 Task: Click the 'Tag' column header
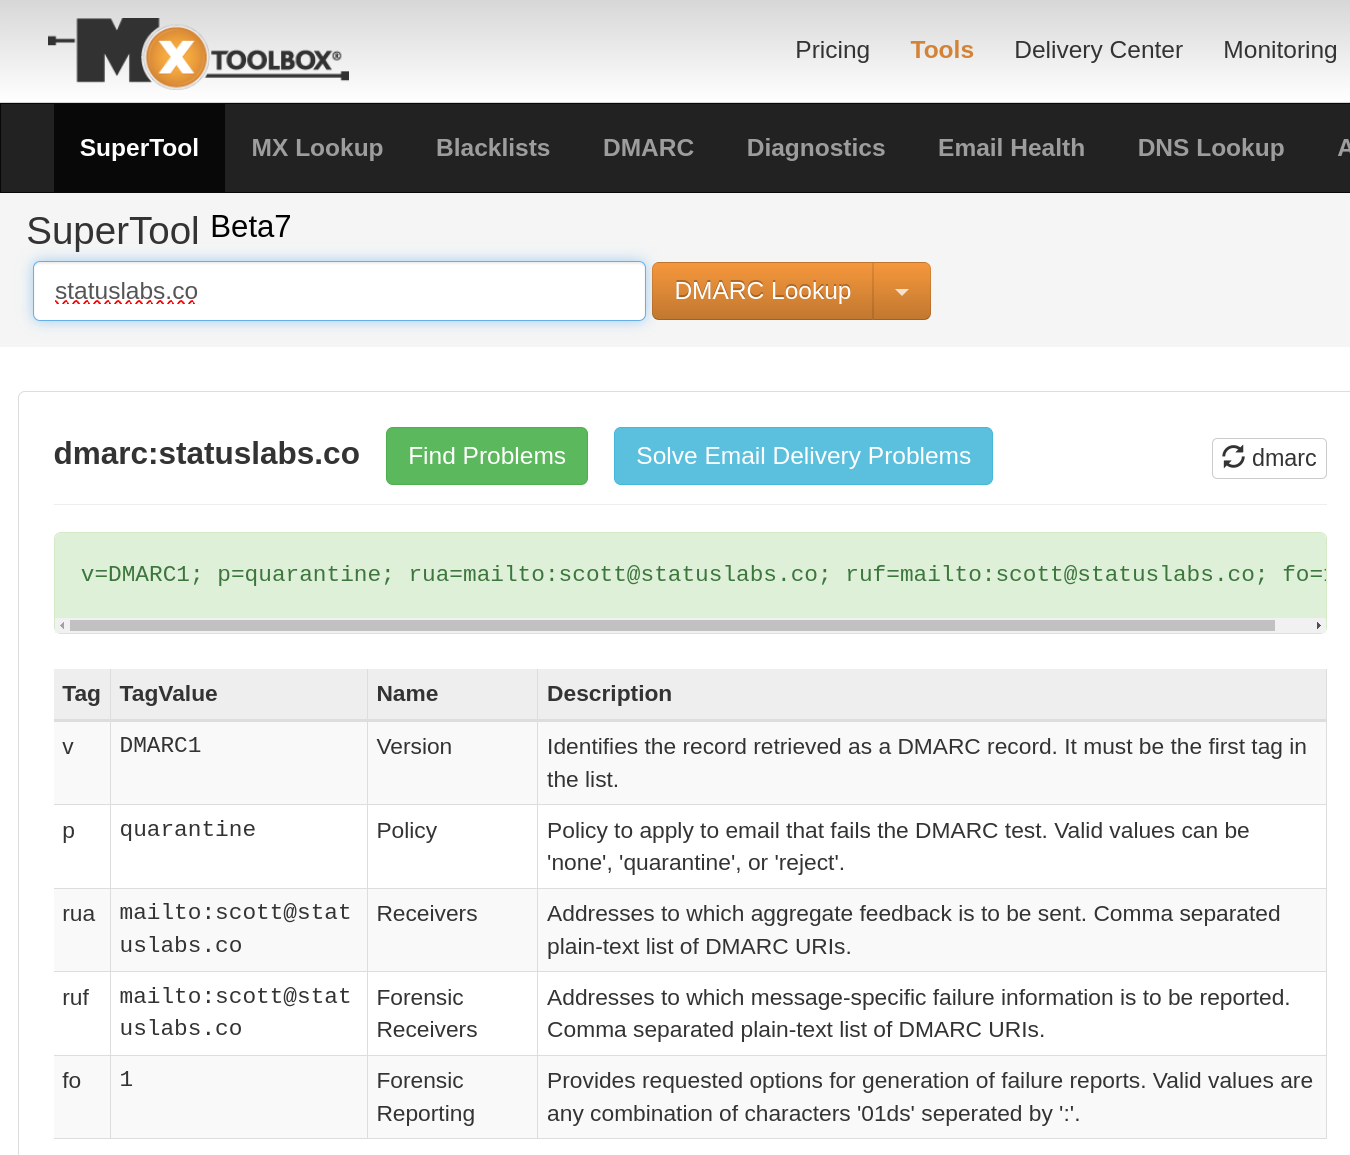point(81,694)
